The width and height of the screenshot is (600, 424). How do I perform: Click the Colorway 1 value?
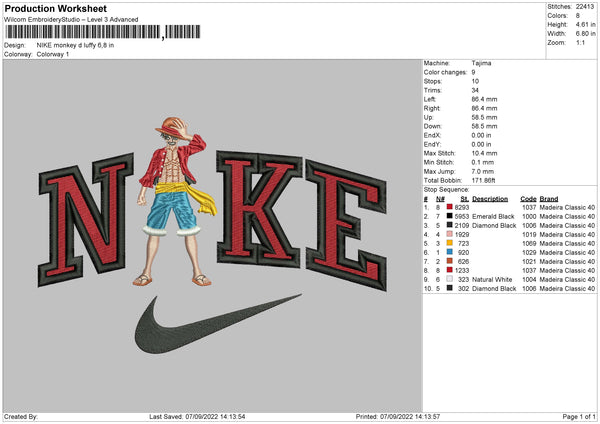pos(53,54)
